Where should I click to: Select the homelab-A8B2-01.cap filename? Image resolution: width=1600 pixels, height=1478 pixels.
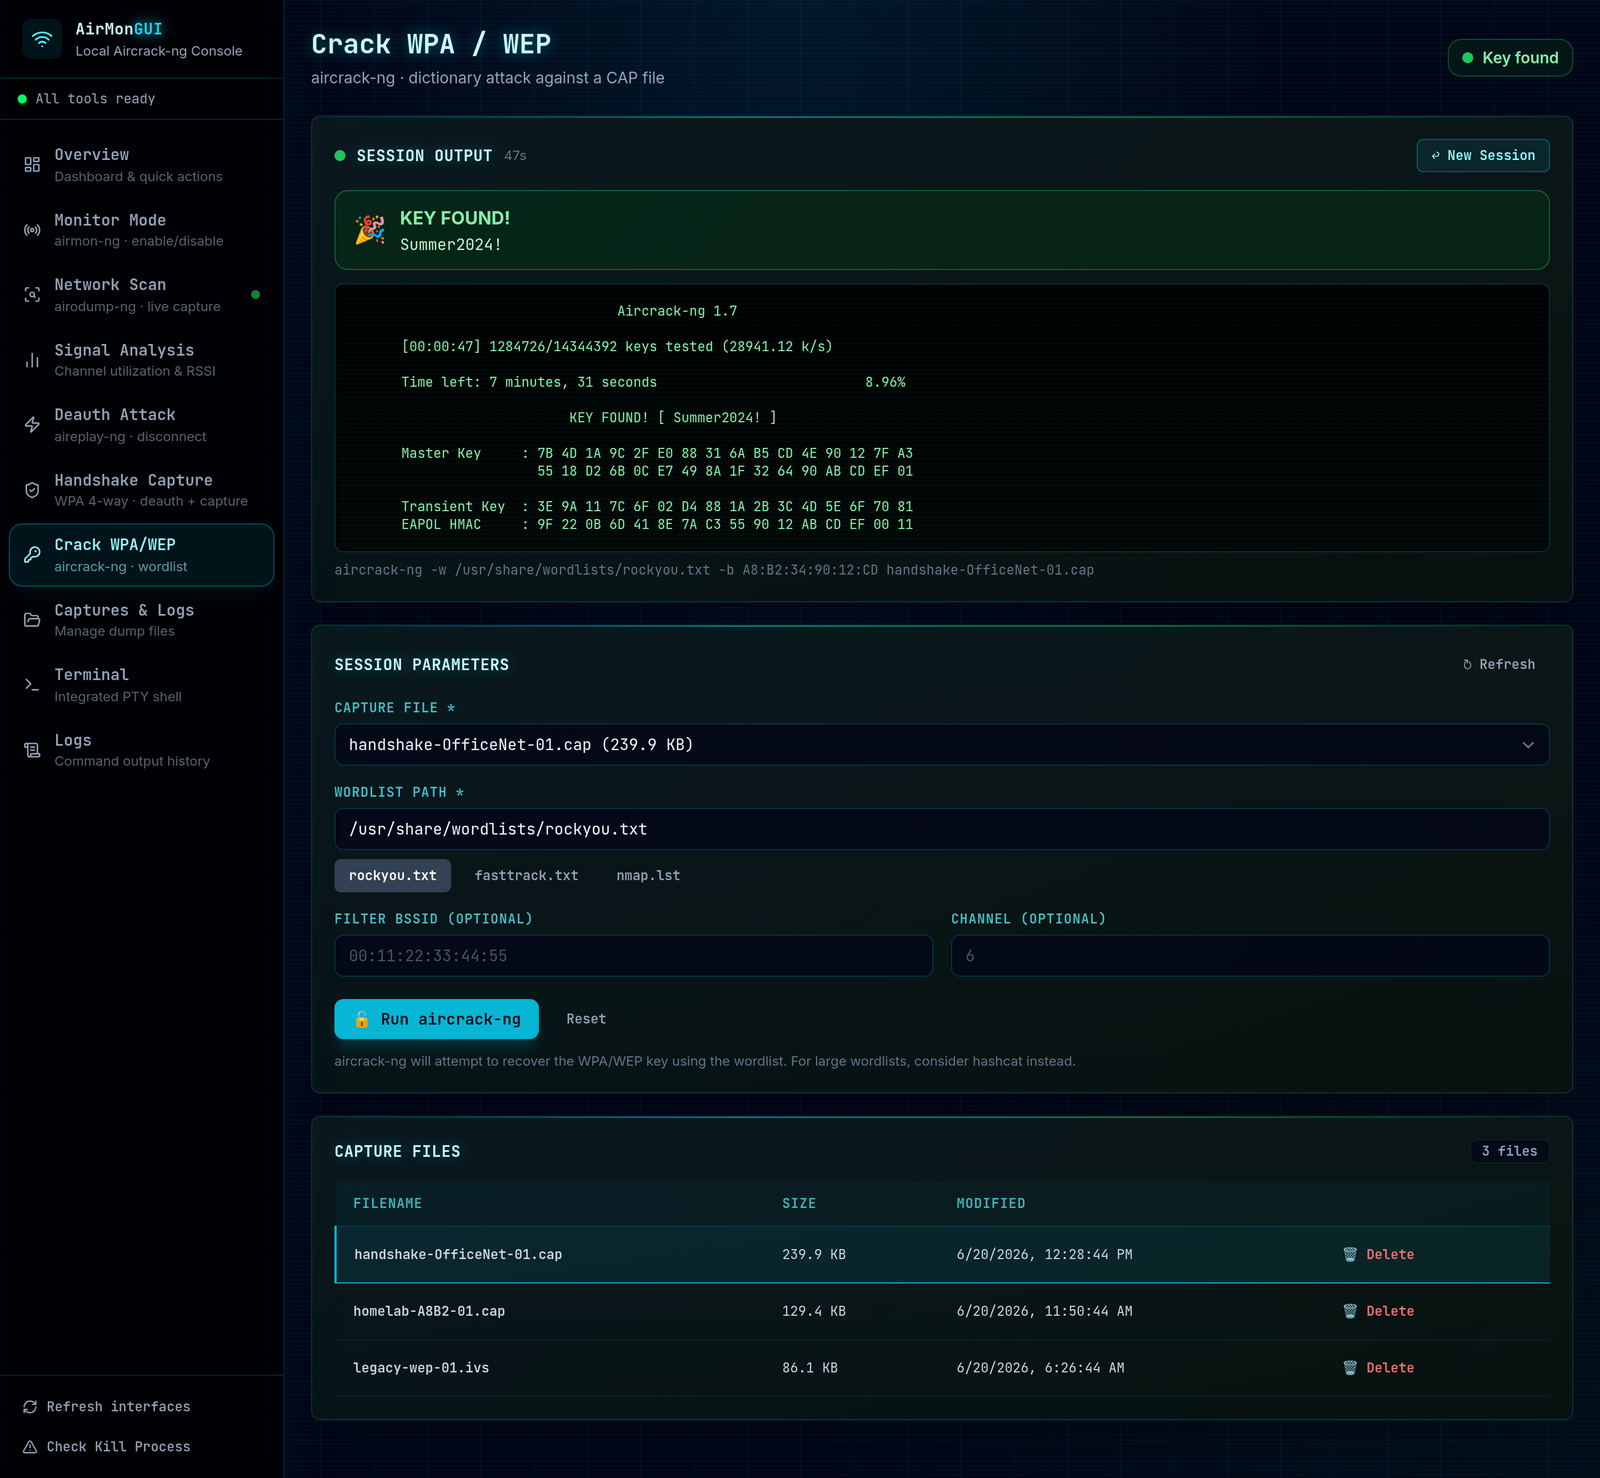(x=429, y=1311)
